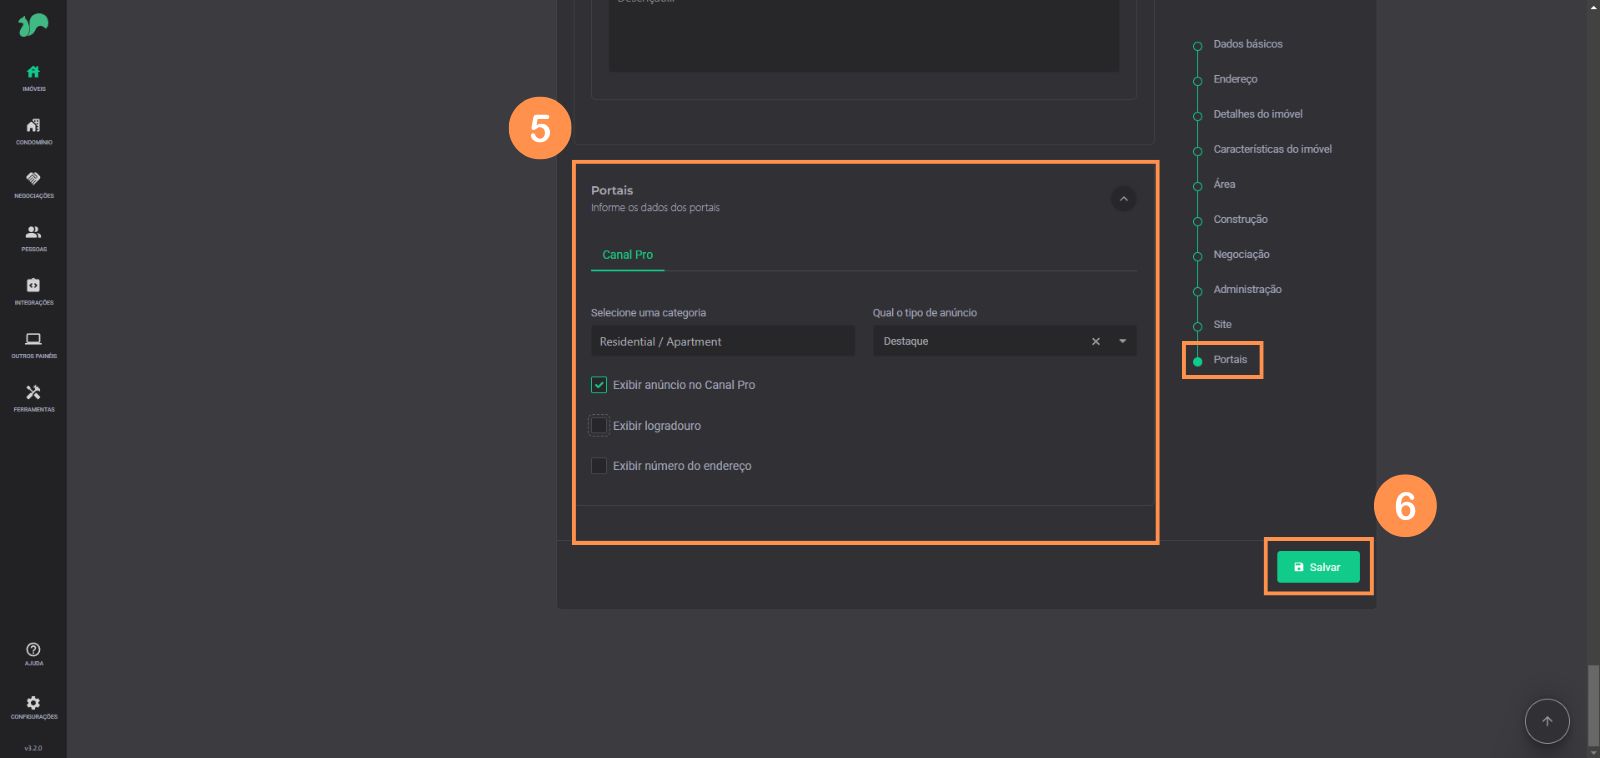Clear the Destaque selection with X
Screen dimensions: 1600x758
(1096, 342)
